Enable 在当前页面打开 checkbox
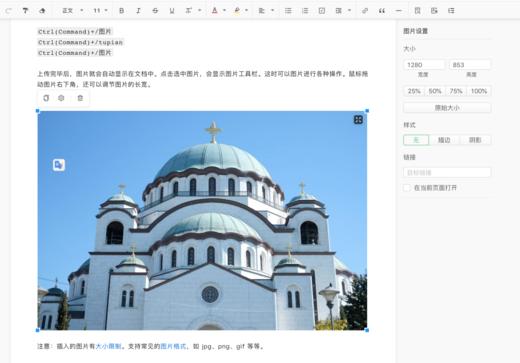 pyautogui.click(x=407, y=188)
